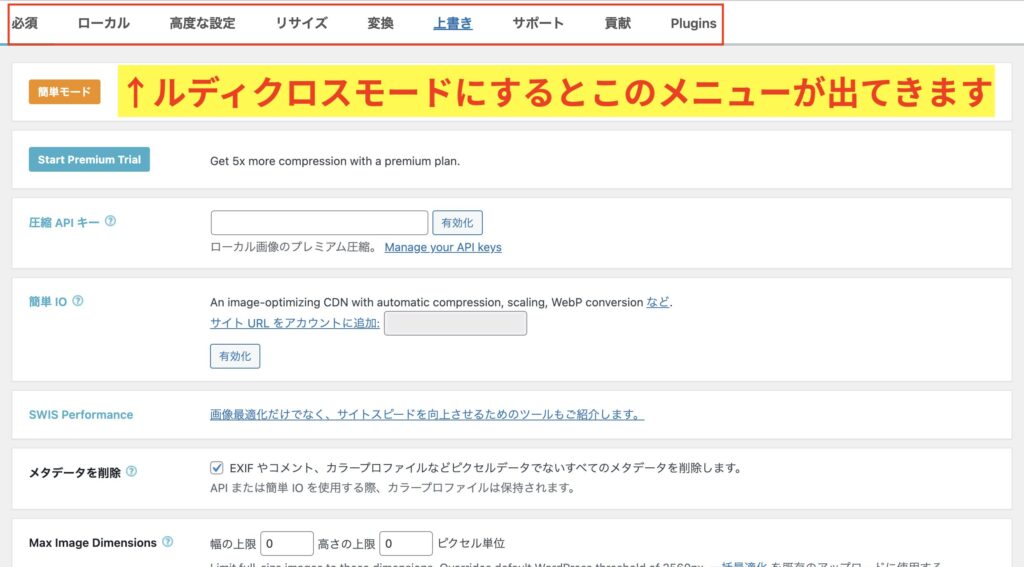
Task: Click help icon beside 簡単 IO label
Action: click(78, 301)
